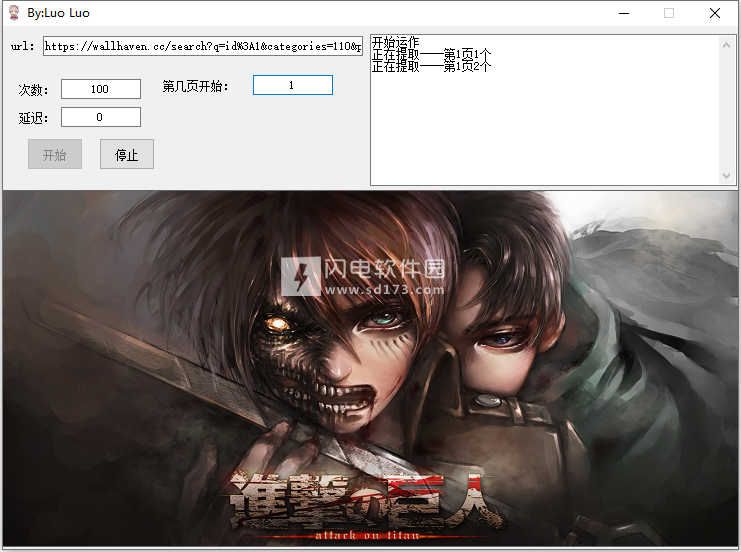Click the 次数: label
This screenshot has height=552, width=741.
[33, 90]
